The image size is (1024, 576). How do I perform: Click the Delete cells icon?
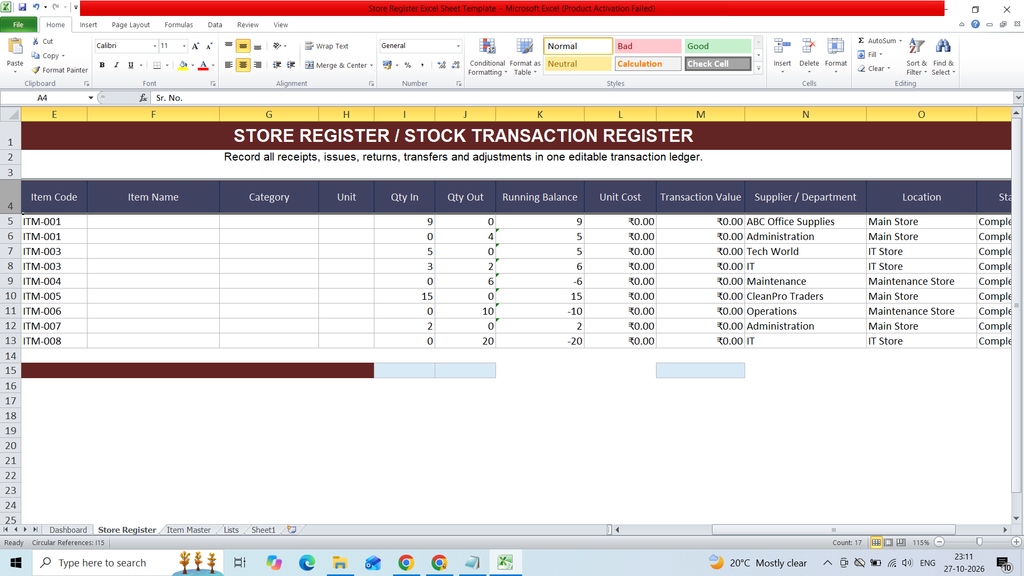pyautogui.click(x=808, y=47)
